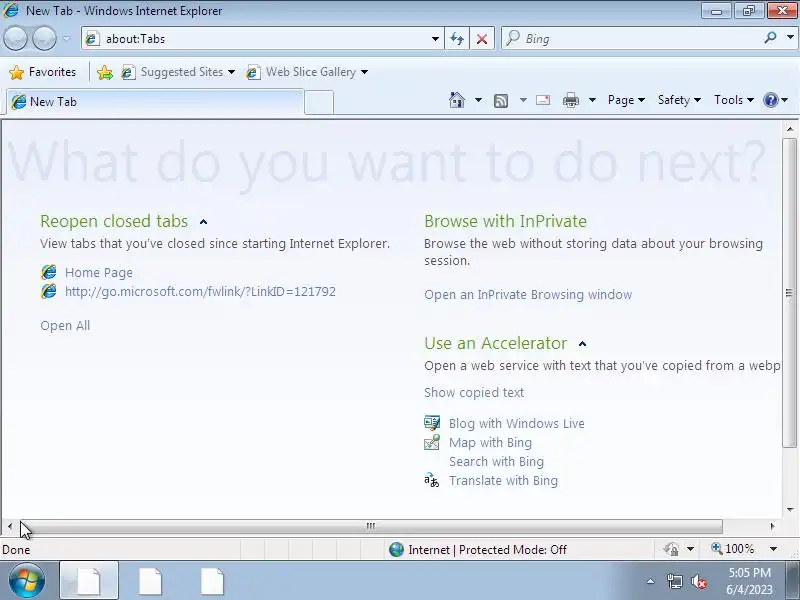
Task: Click the Print icon
Action: [x=570, y=101]
